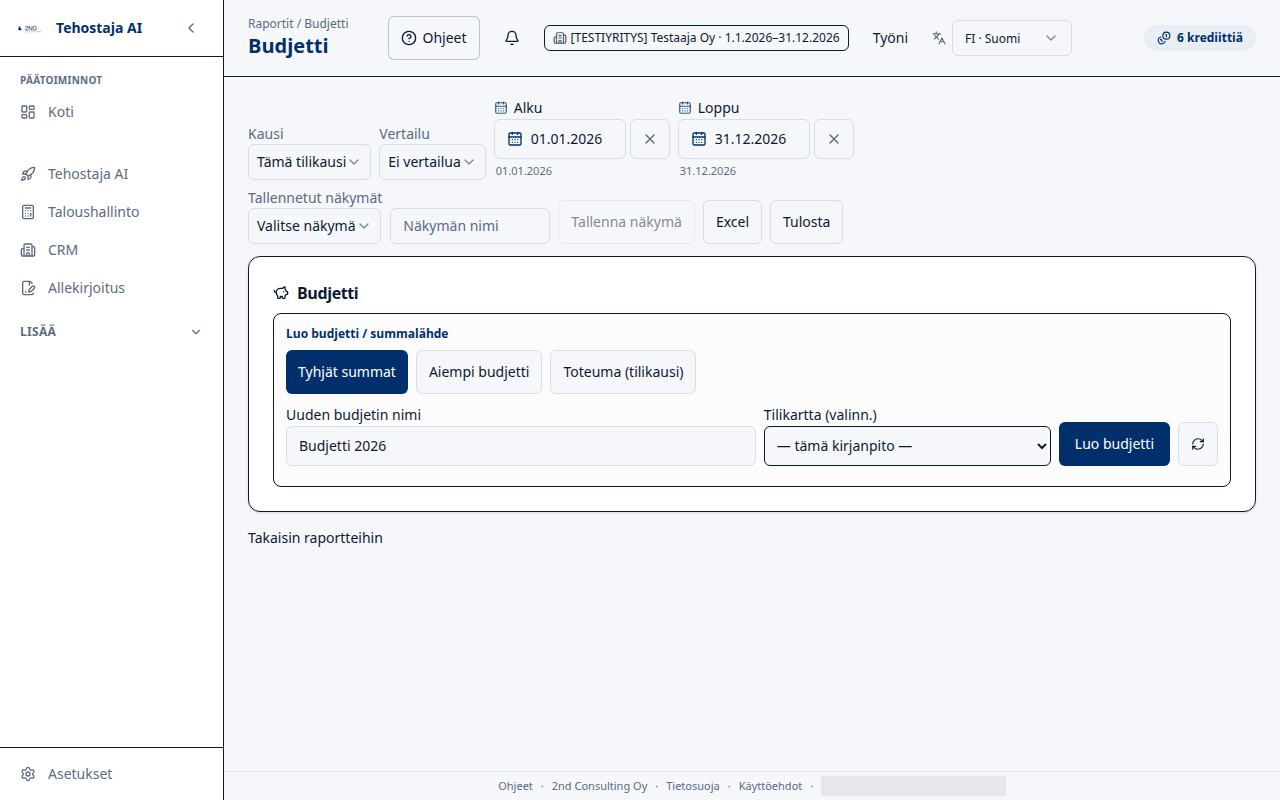
Task: Click the Raportit breadcrumb link
Action: pyautogui.click(x=271, y=22)
